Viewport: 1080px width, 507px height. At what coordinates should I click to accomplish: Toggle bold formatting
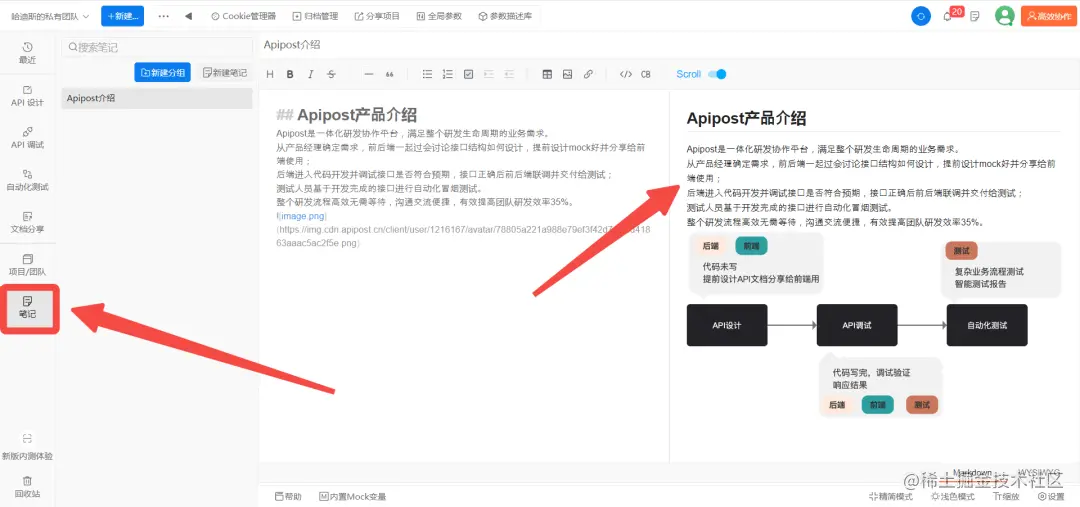[290, 74]
